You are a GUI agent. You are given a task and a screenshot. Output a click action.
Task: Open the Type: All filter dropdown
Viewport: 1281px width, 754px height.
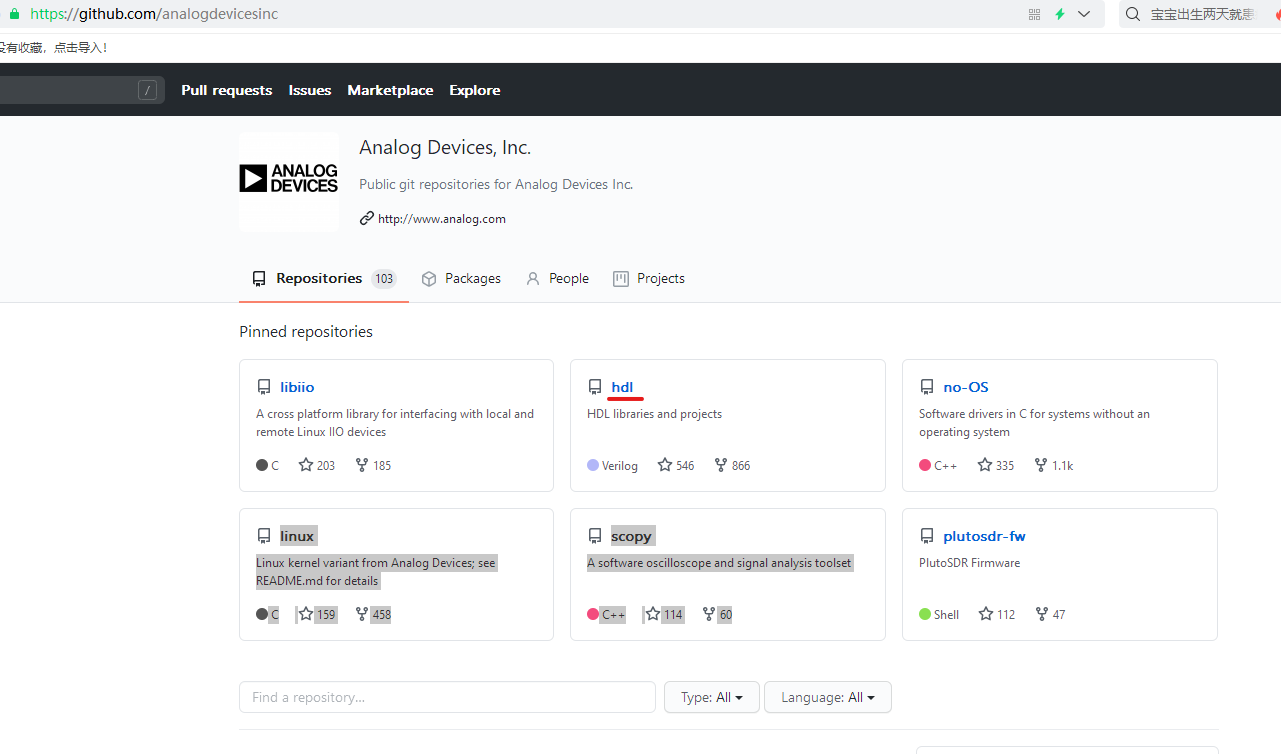pos(711,697)
